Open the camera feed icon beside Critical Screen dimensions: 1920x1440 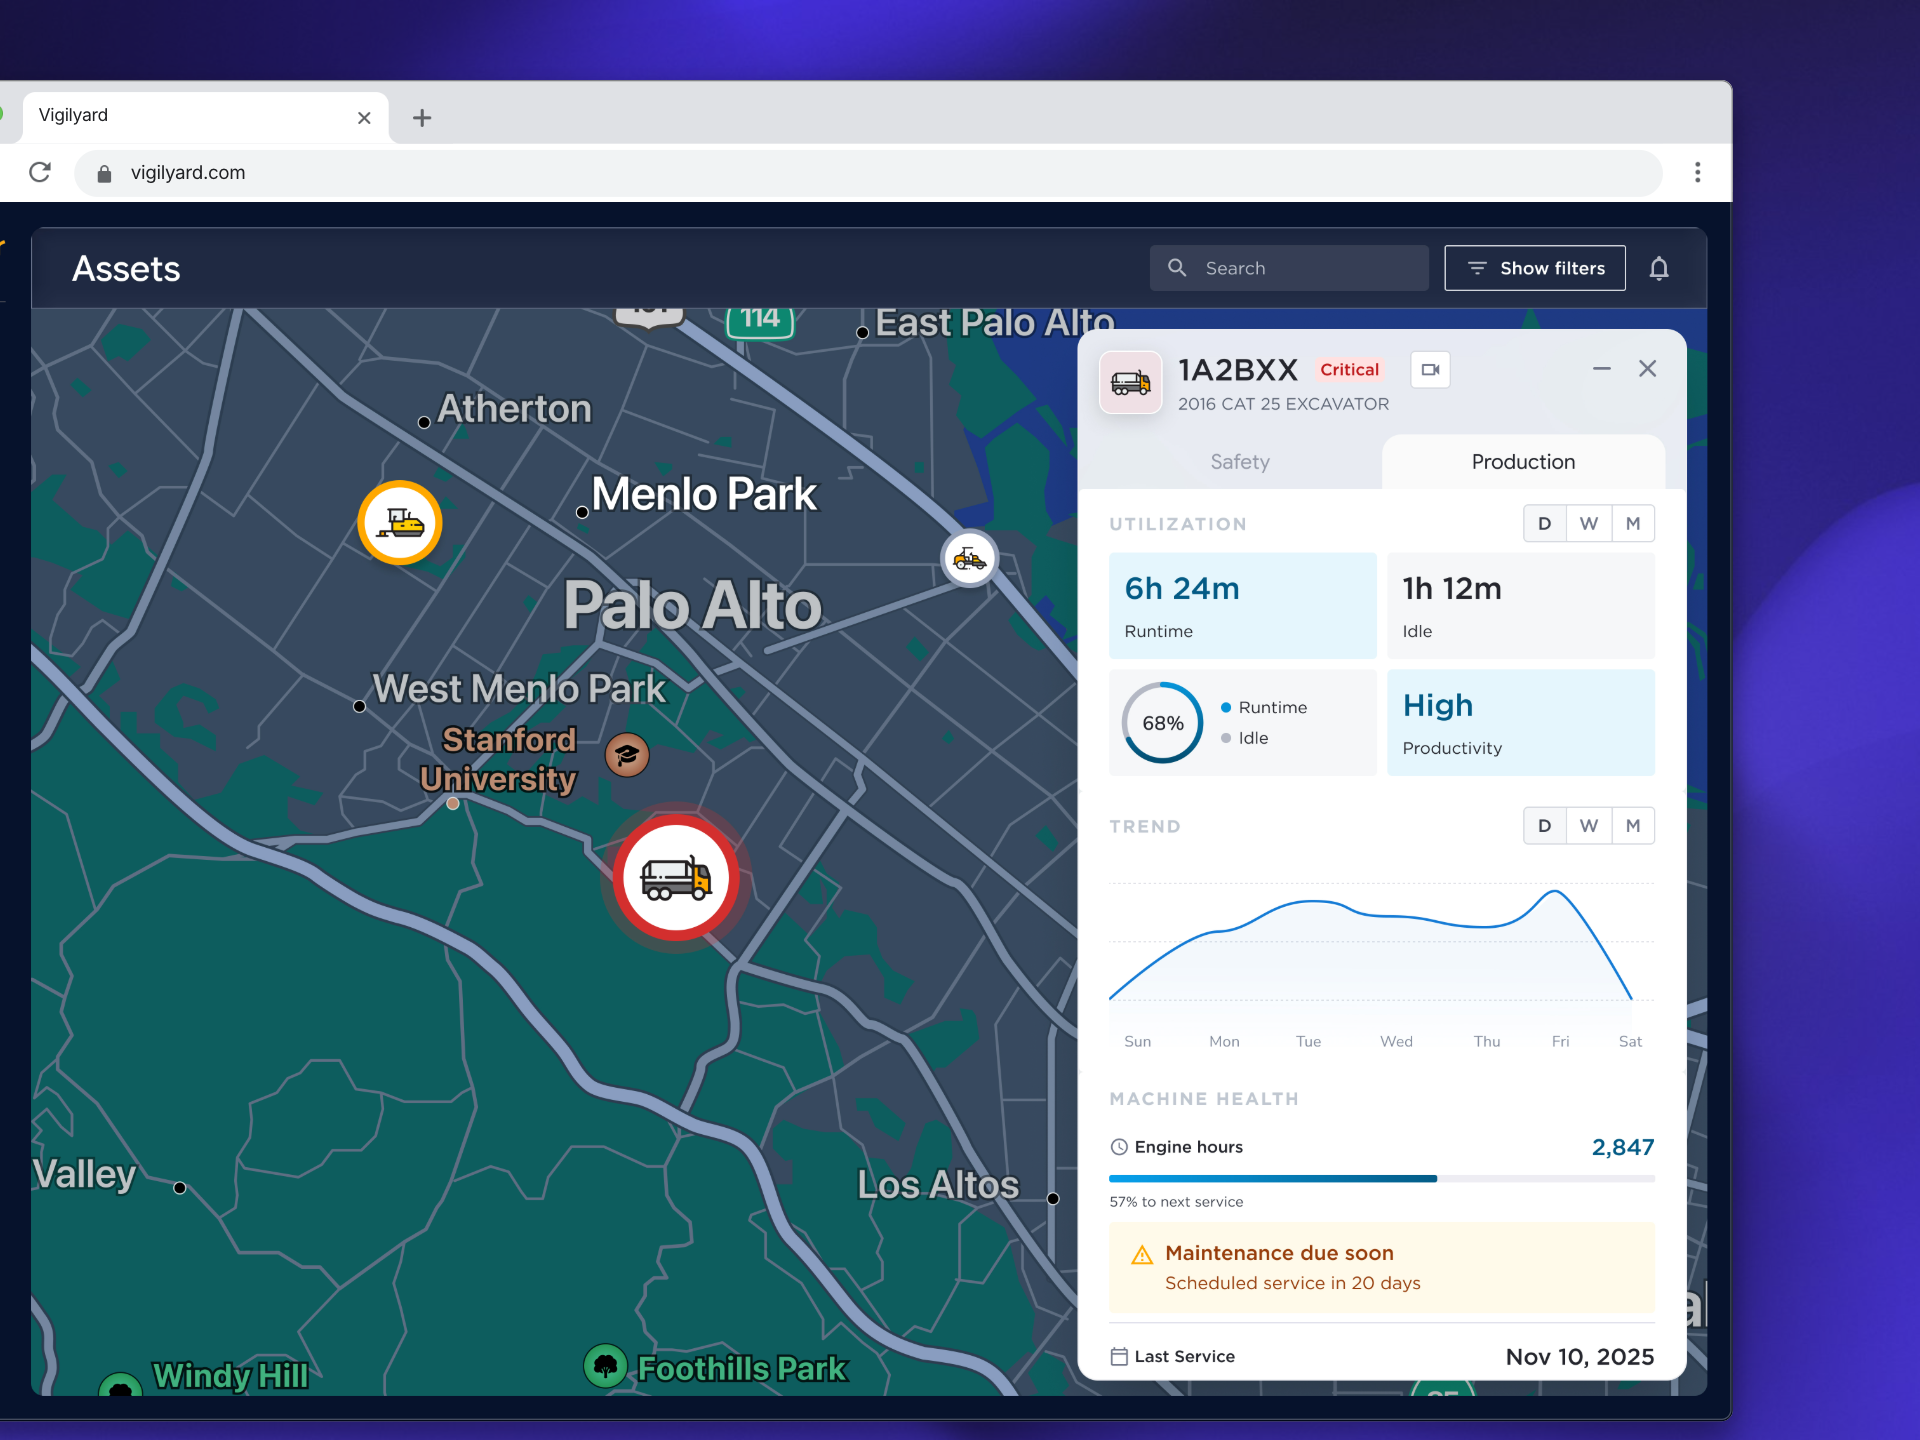(1430, 369)
